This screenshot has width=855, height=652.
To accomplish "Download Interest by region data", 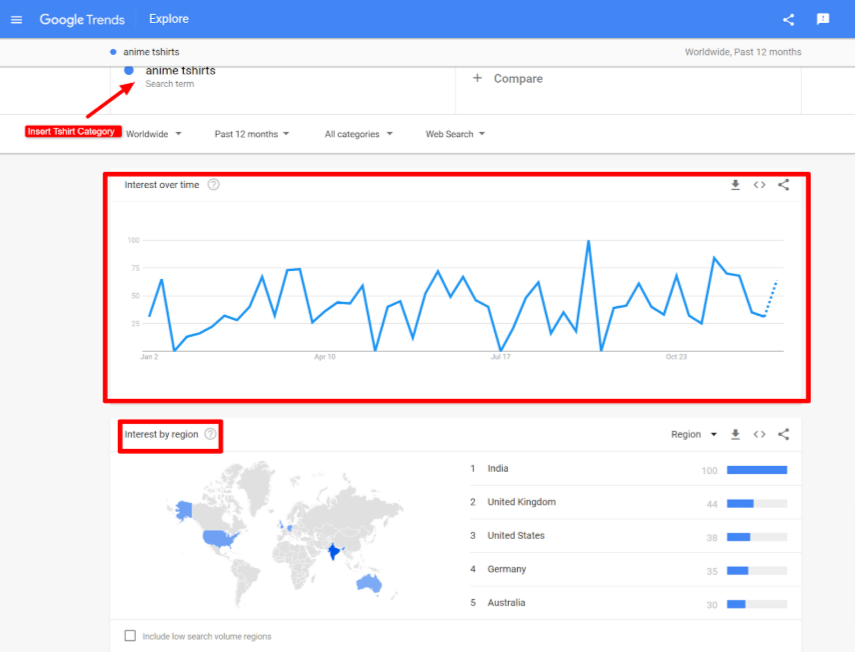I will point(735,435).
